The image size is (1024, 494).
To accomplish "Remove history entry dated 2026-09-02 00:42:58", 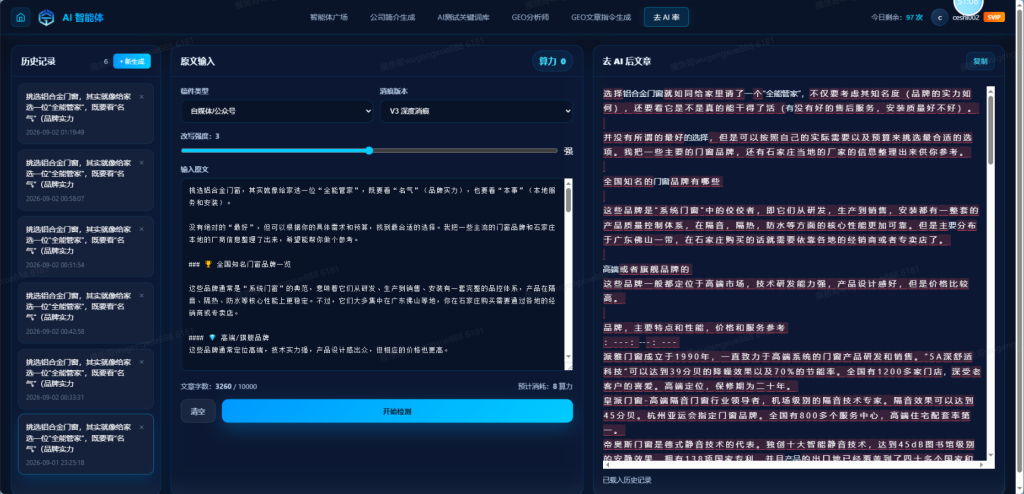I will click(x=142, y=295).
